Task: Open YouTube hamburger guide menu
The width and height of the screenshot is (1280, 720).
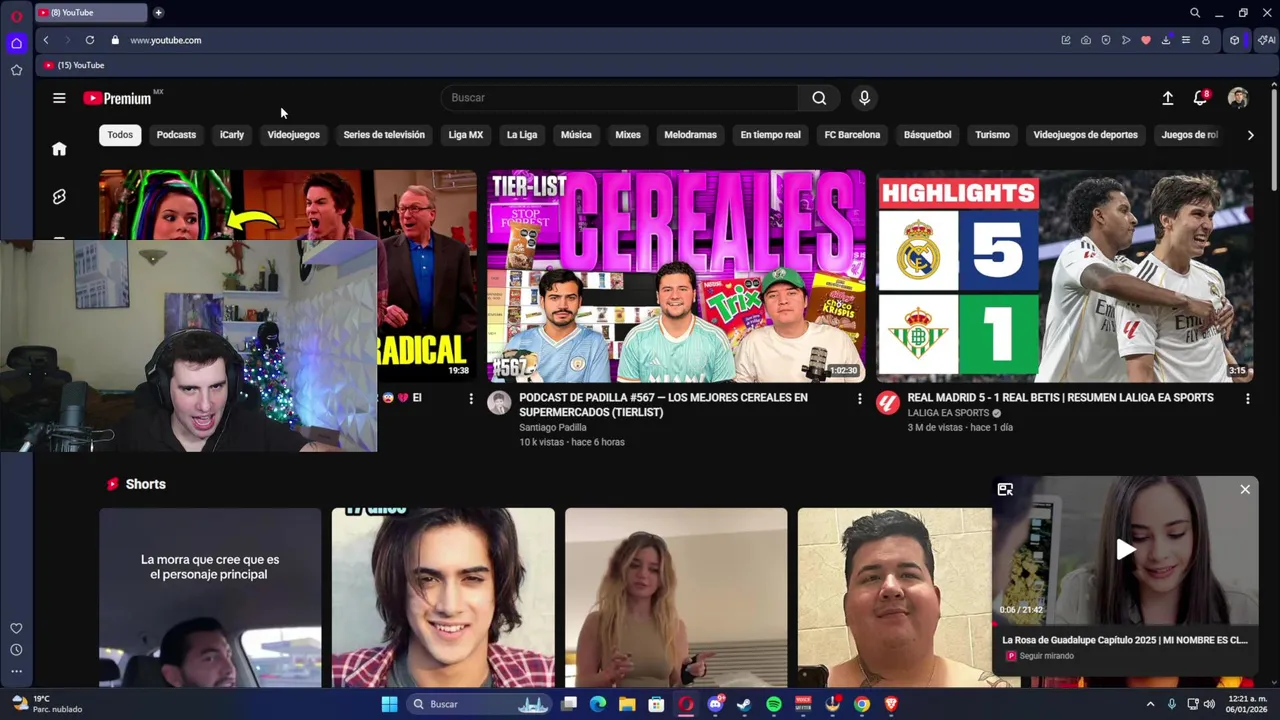Action: (59, 98)
